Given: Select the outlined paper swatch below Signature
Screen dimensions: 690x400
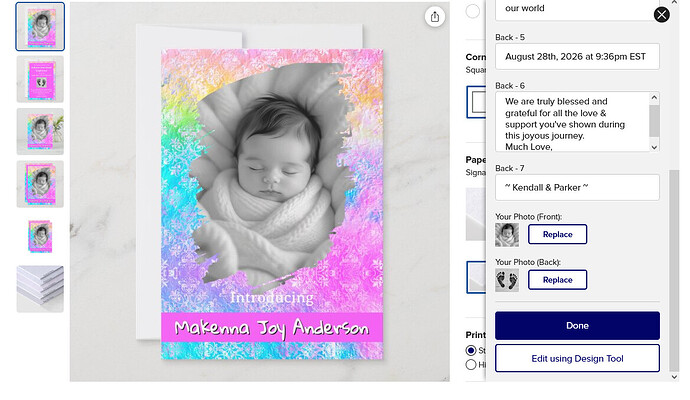Looking at the screenshot, I should [476, 277].
